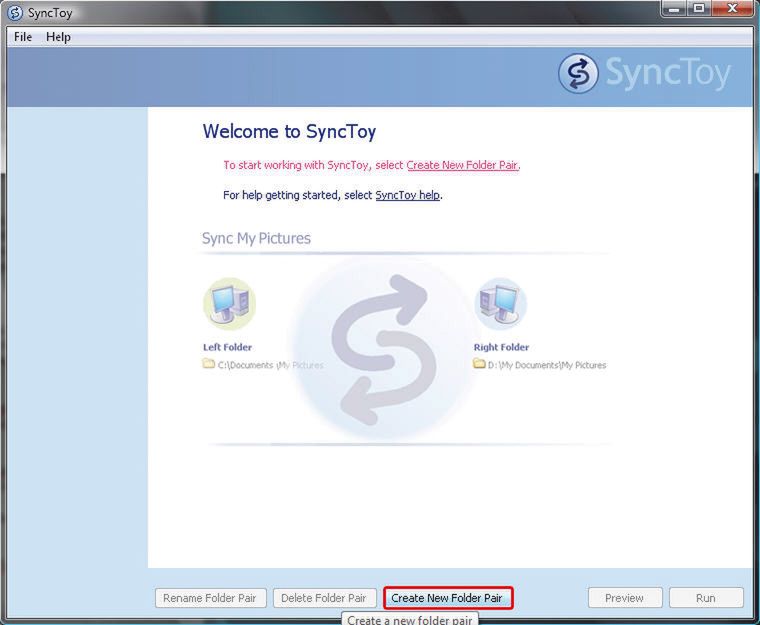Screen dimensions: 760x625
Task: Click the large sync arrows graphic
Action: click(384, 349)
